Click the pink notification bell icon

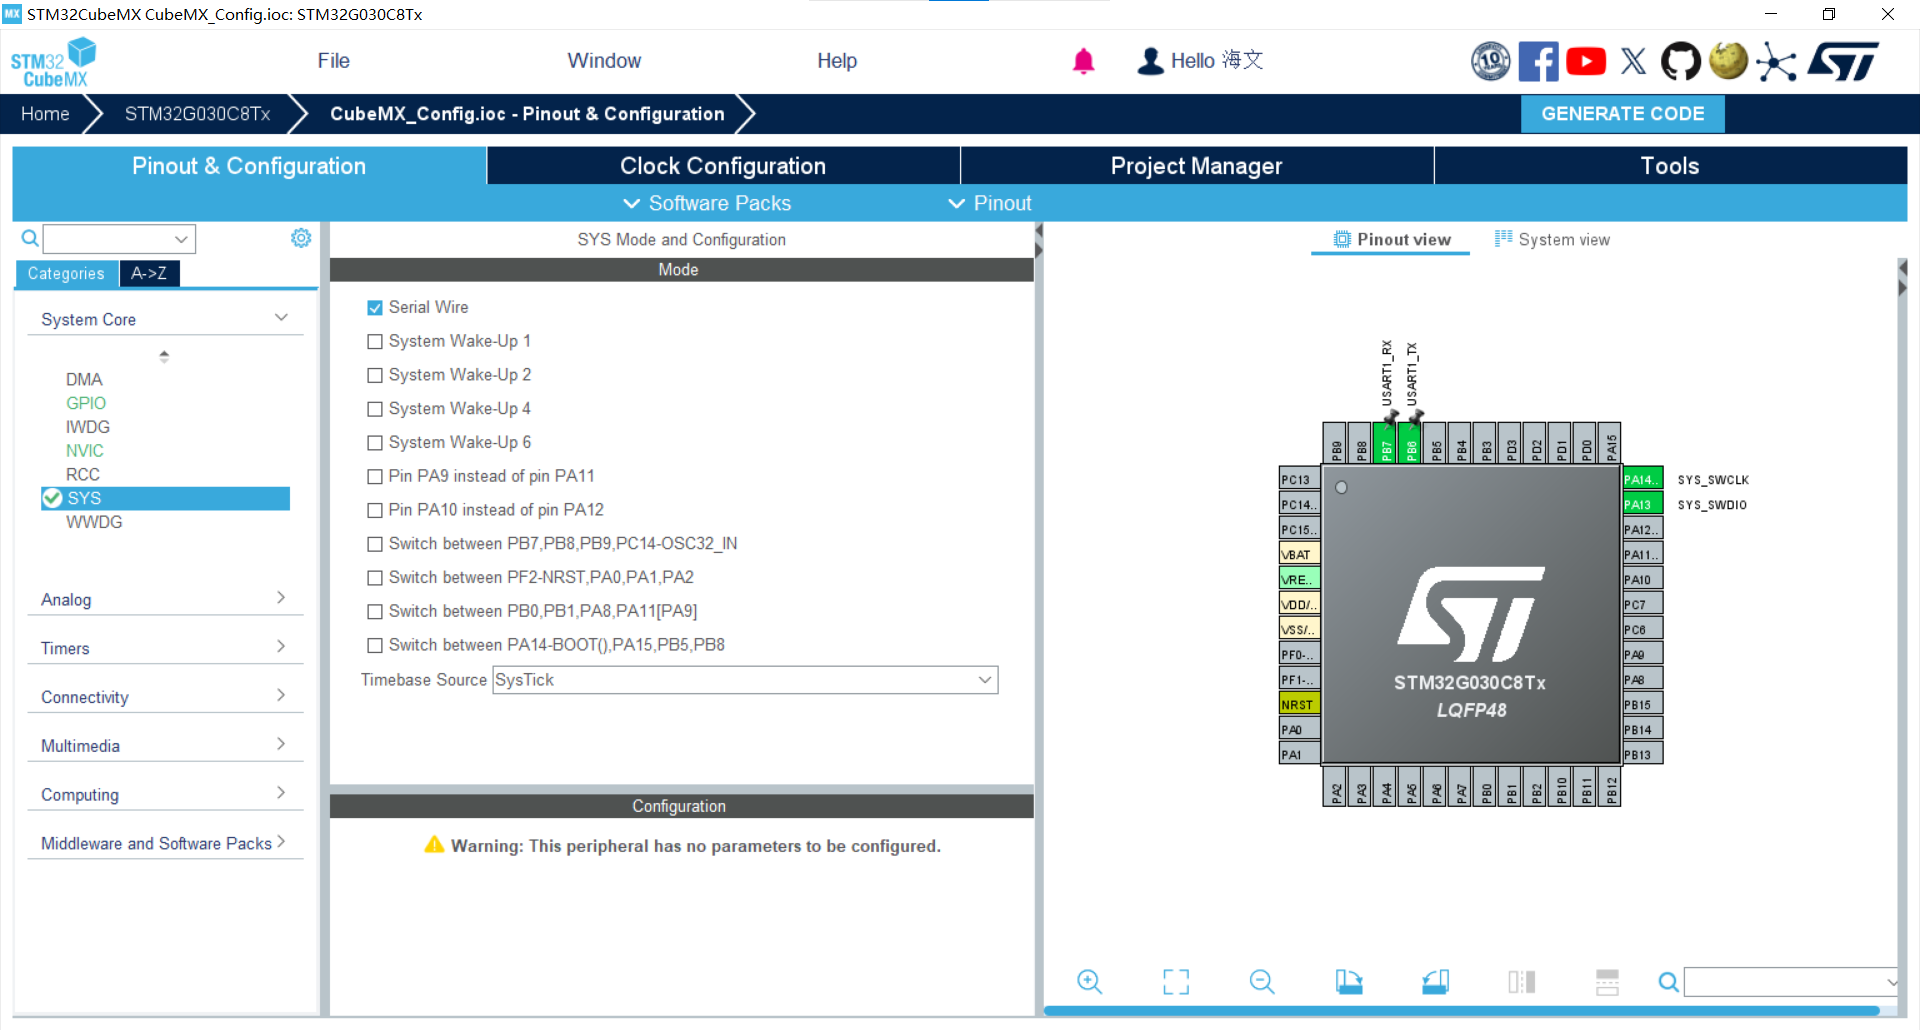coord(1083,62)
